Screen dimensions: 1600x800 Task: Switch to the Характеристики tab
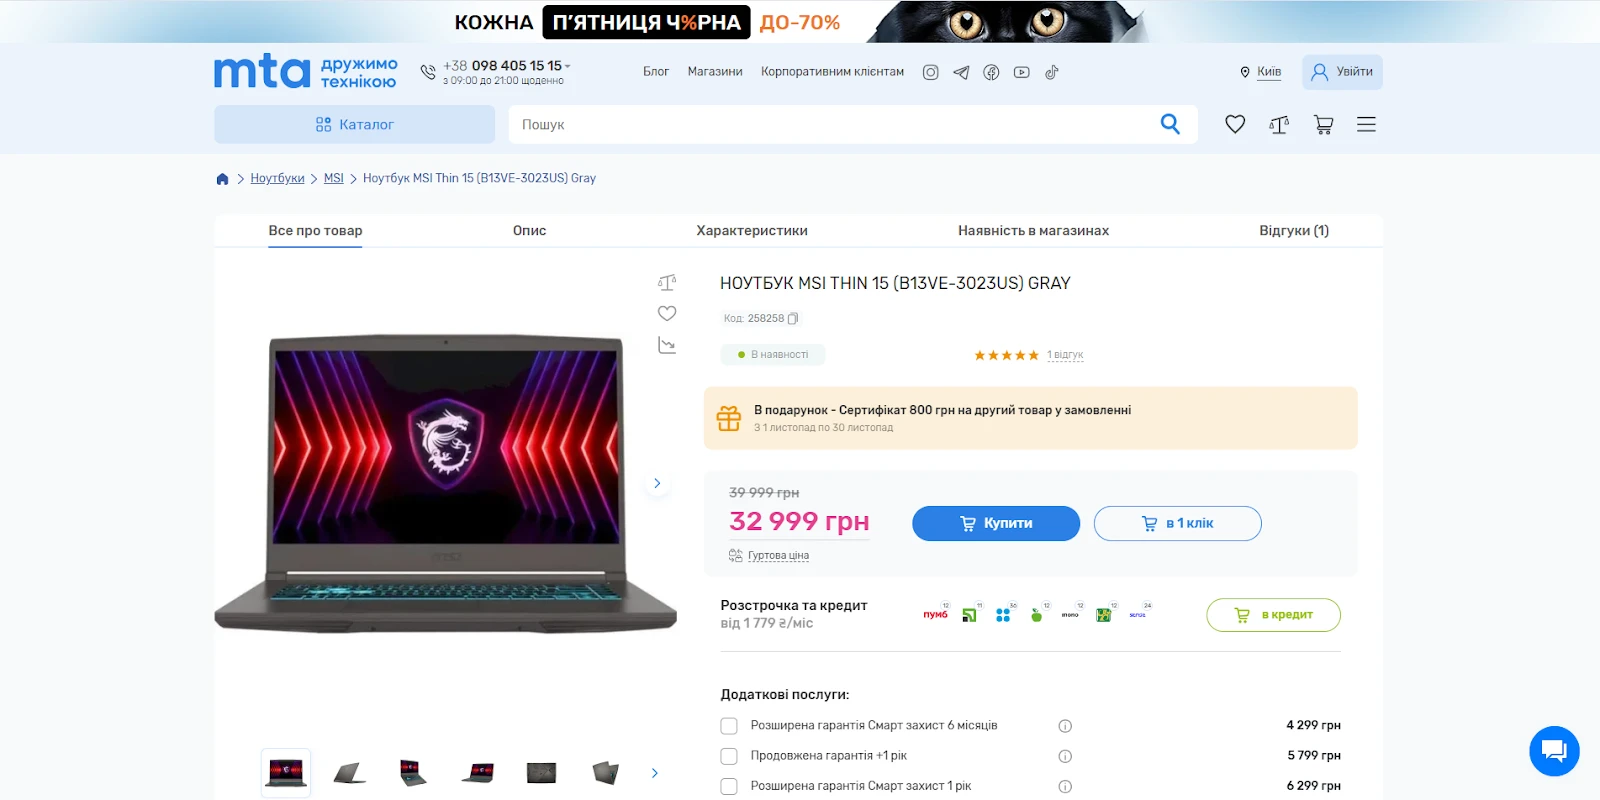[752, 230]
